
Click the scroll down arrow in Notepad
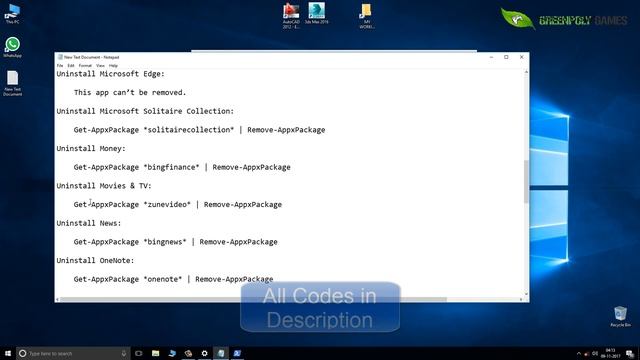point(526,293)
